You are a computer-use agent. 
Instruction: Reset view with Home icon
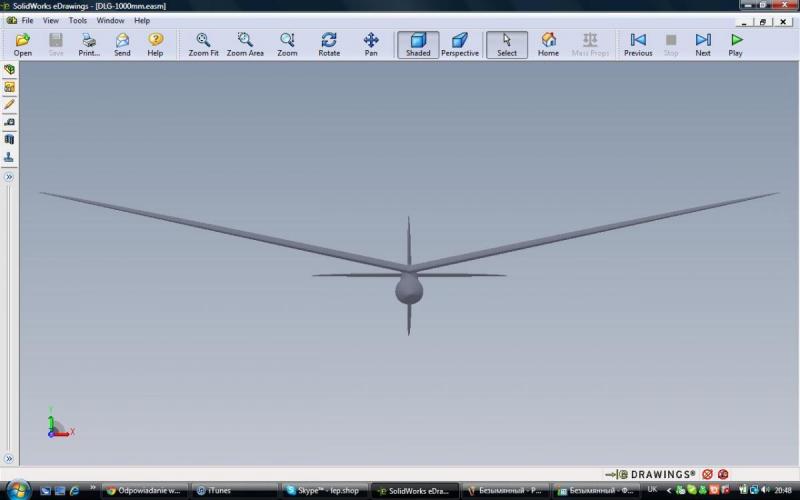point(548,44)
